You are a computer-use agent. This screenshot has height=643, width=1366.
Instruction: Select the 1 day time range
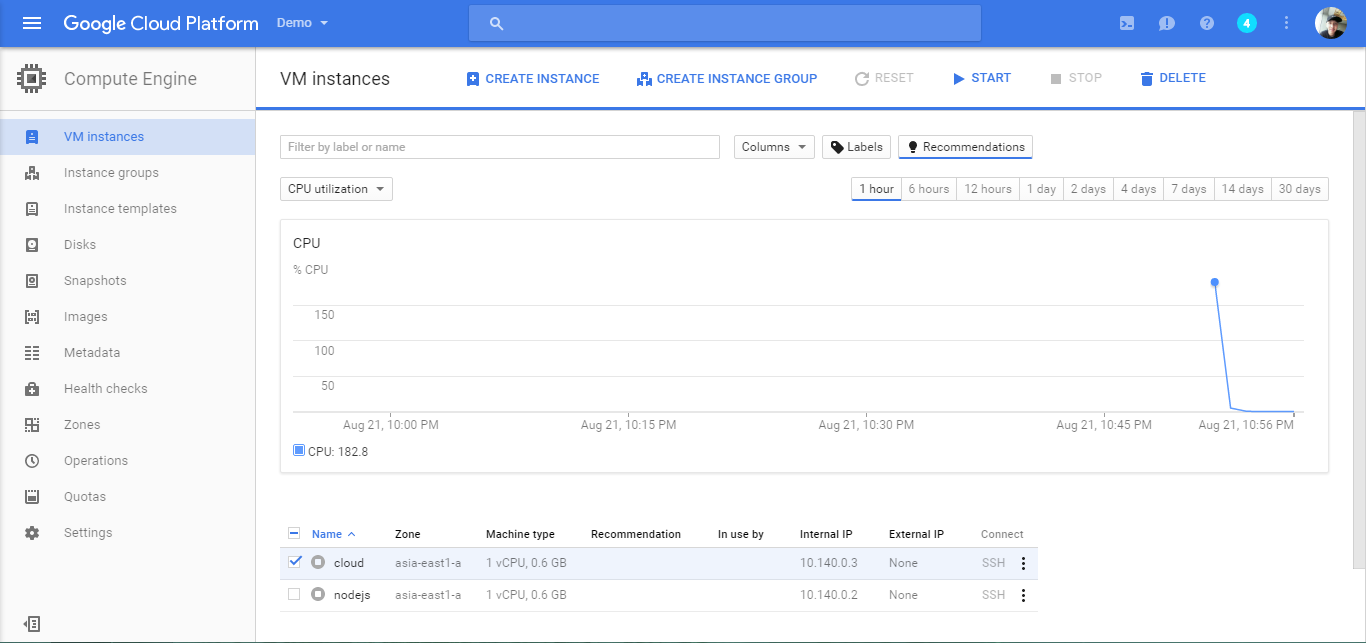point(1041,189)
